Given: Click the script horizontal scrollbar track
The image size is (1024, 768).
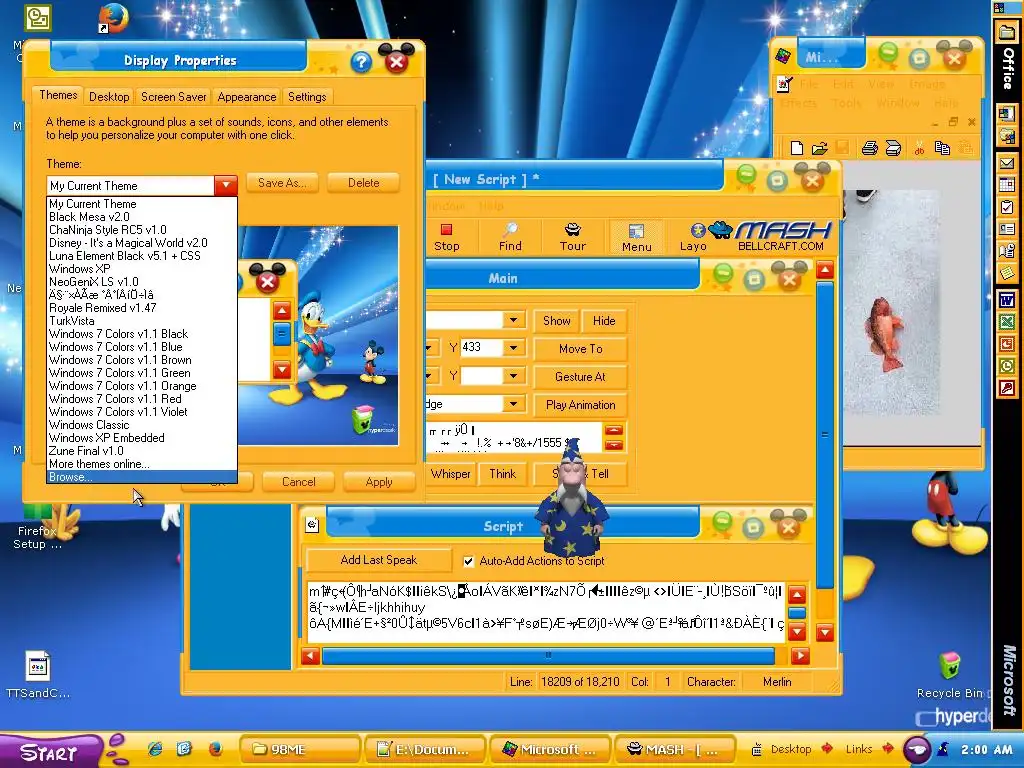Looking at the screenshot, I should [x=549, y=655].
